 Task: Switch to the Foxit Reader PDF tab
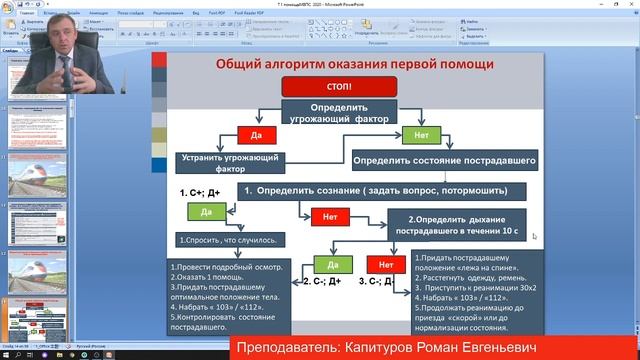coord(249,13)
